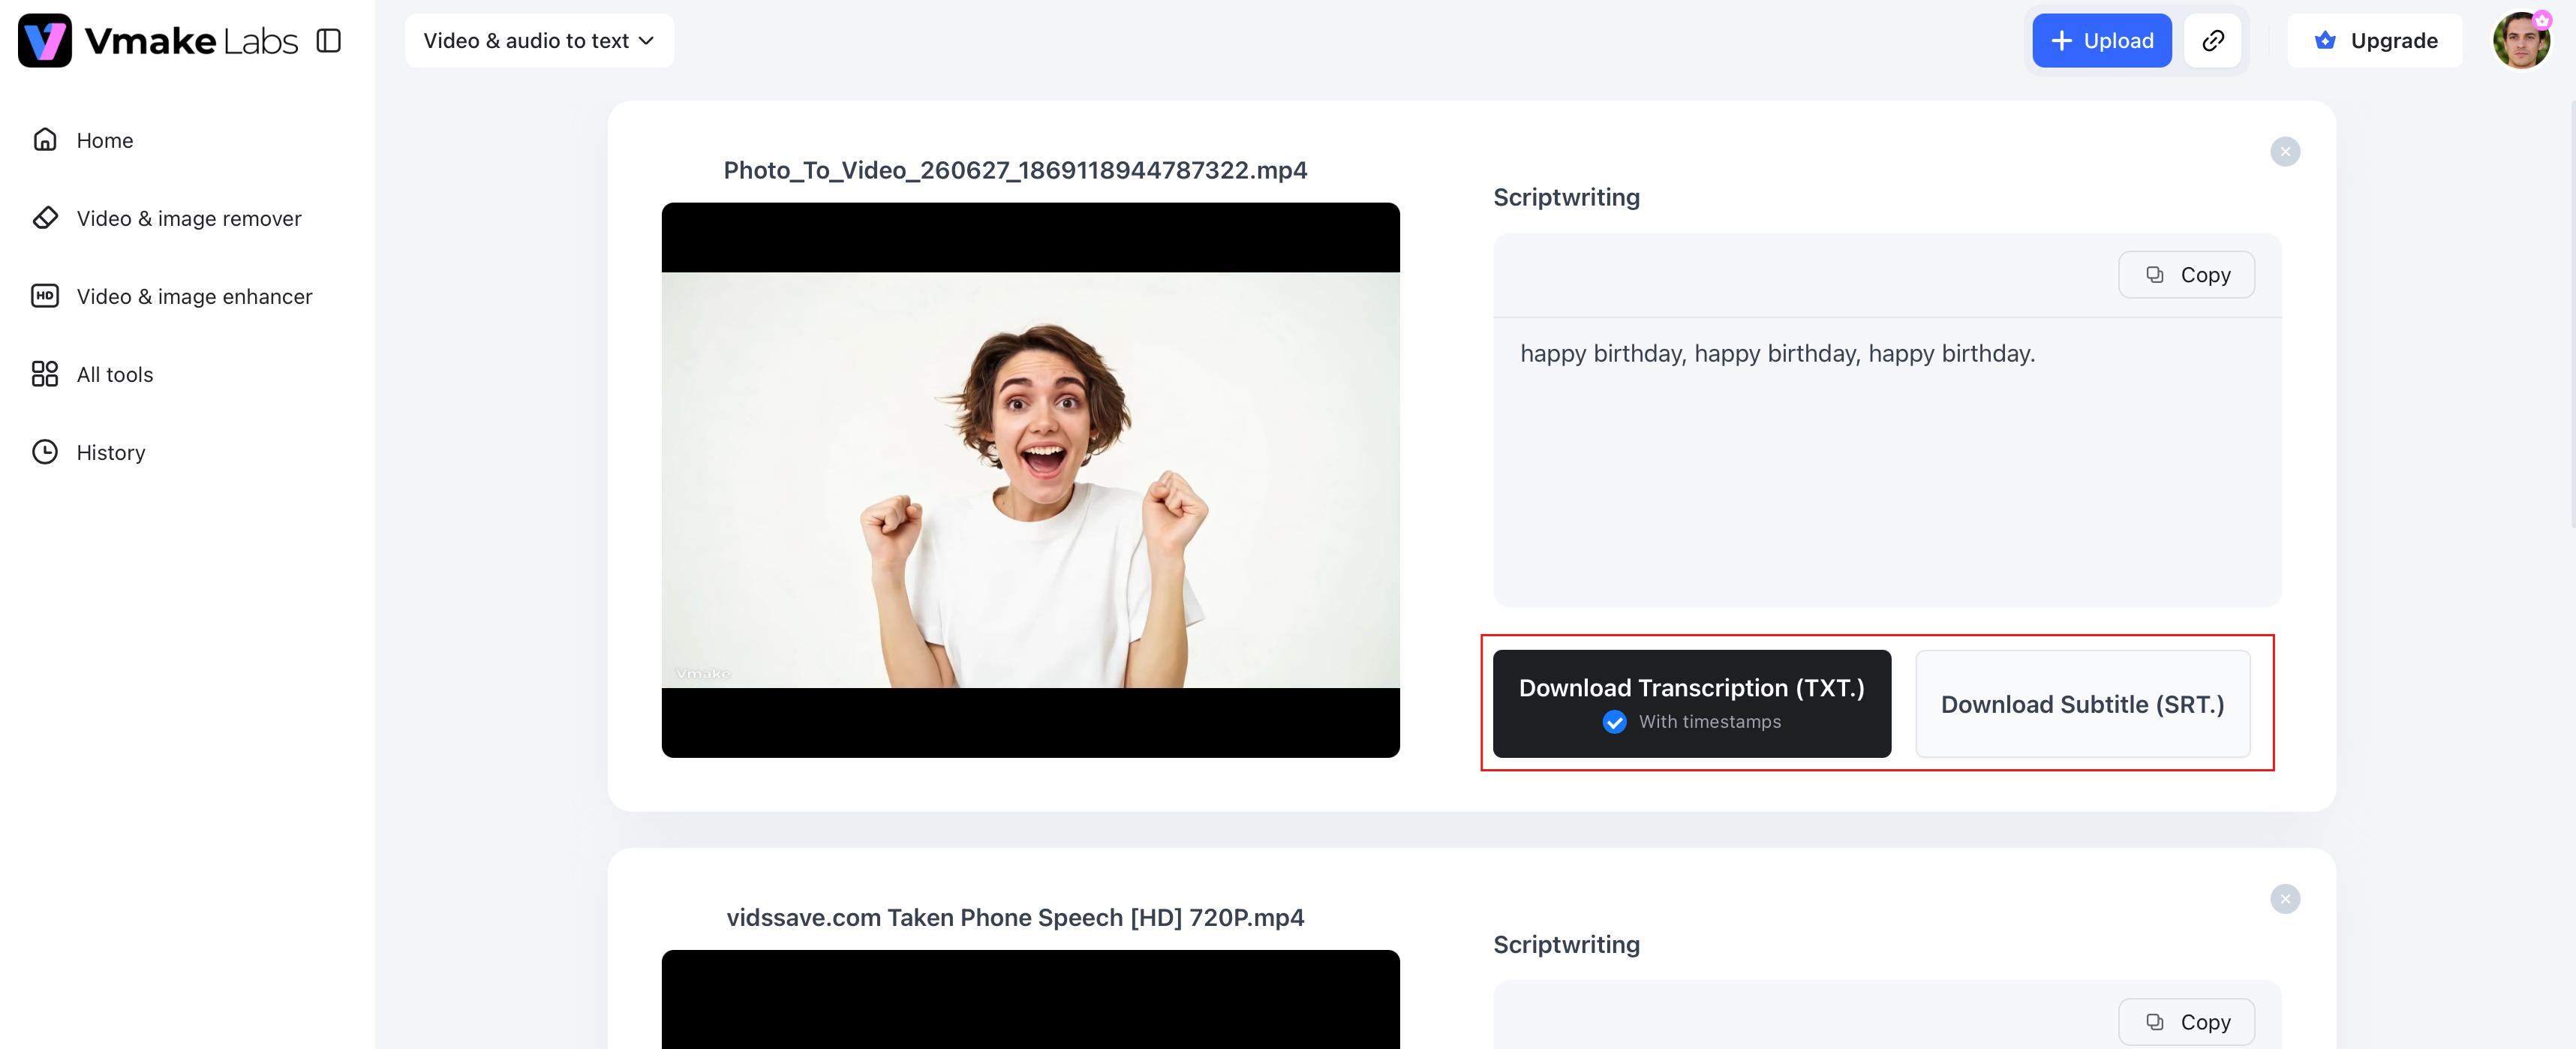Open the user profile avatar
This screenshot has height=1049, width=2576.
pos(2521,41)
